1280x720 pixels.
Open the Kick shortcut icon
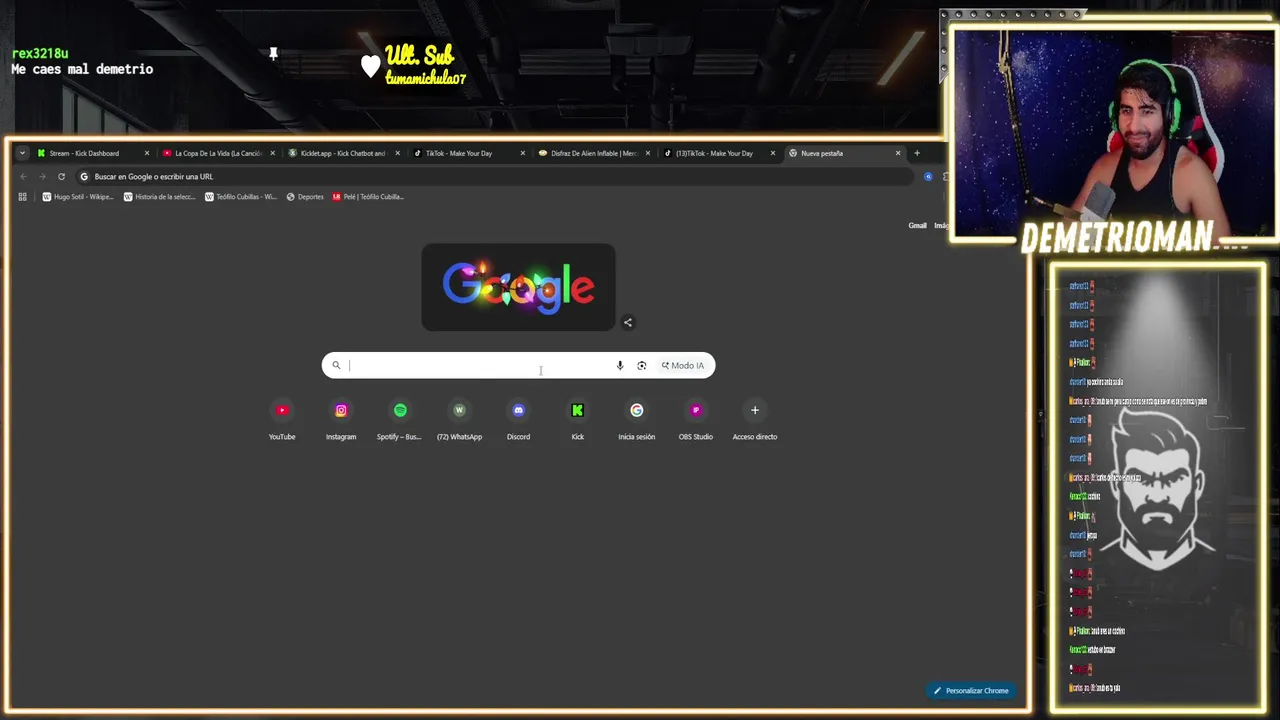[x=577, y=410]
